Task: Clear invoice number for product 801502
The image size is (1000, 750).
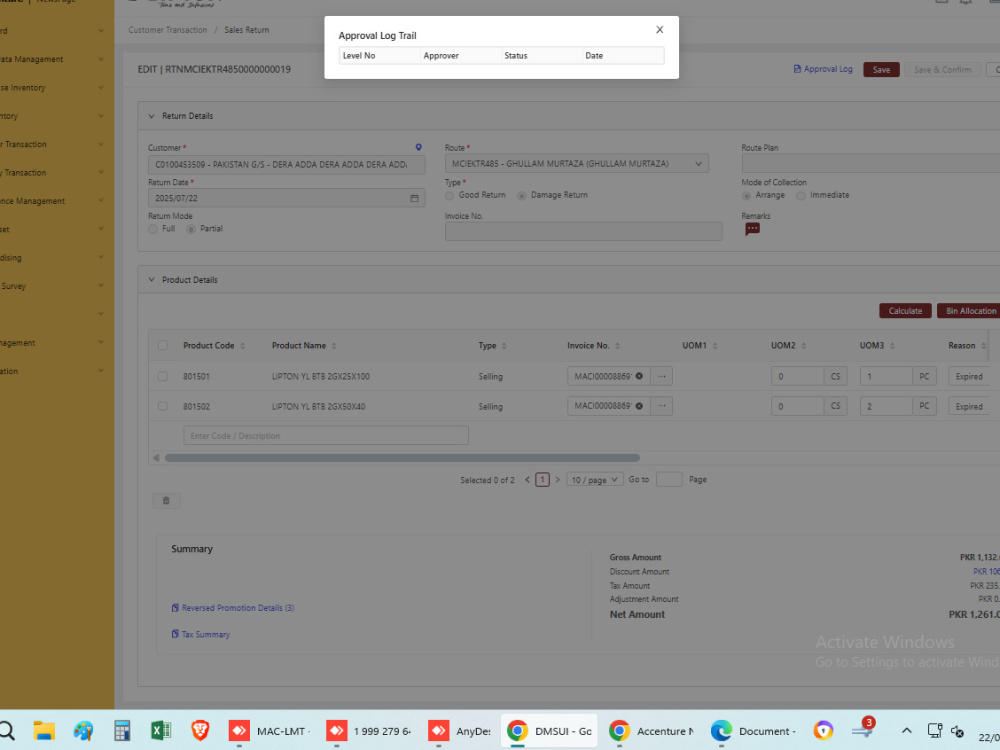Action: (x=639, y=406)
